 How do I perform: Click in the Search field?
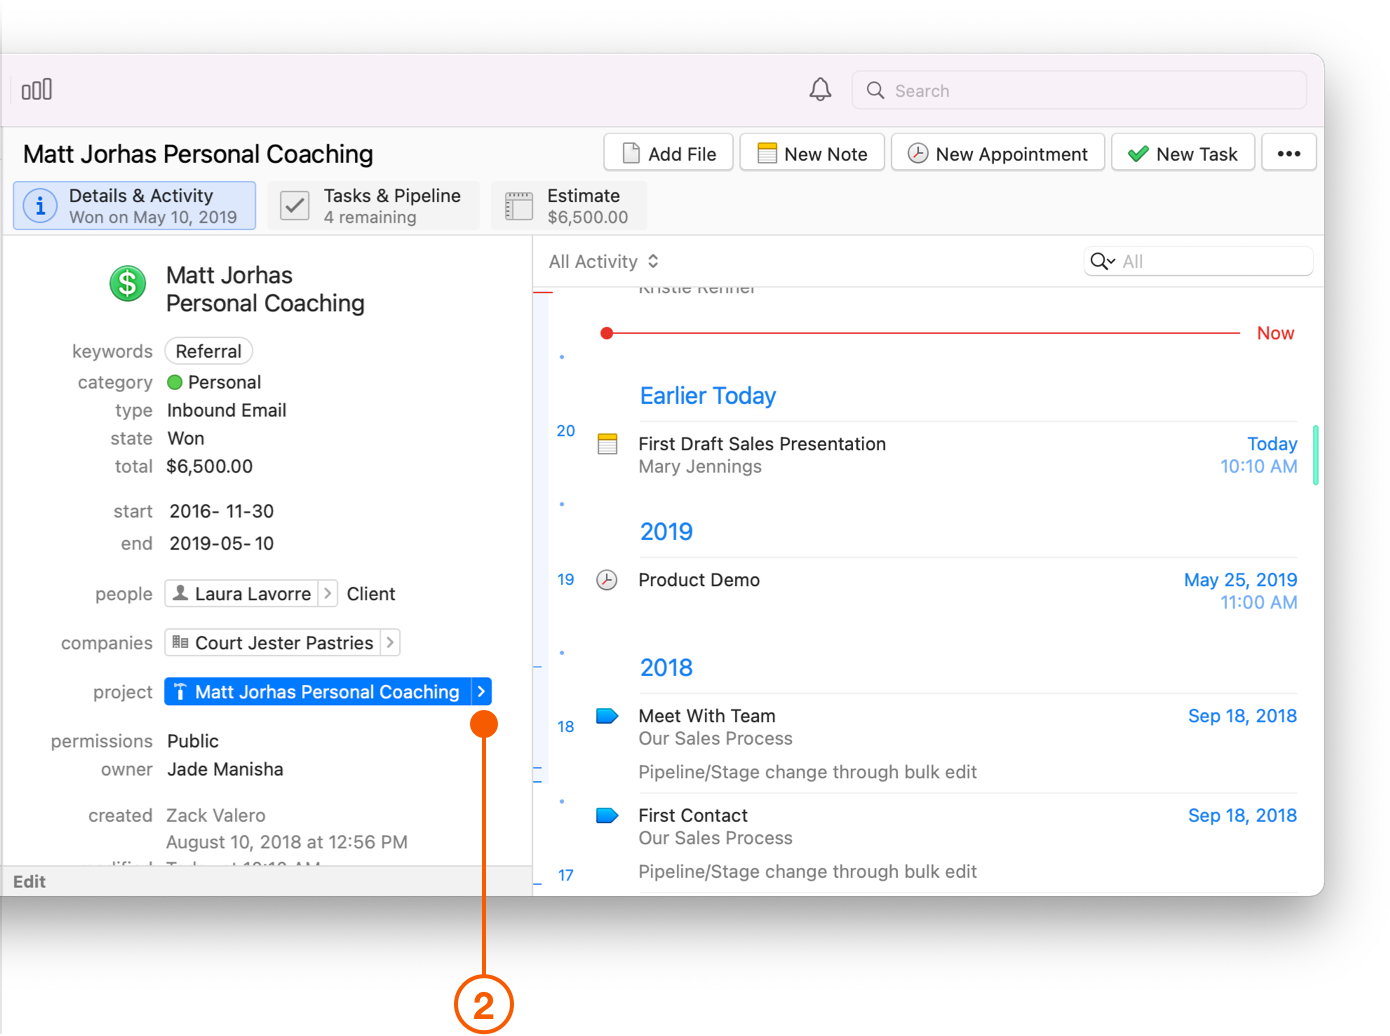[1079, 90]
